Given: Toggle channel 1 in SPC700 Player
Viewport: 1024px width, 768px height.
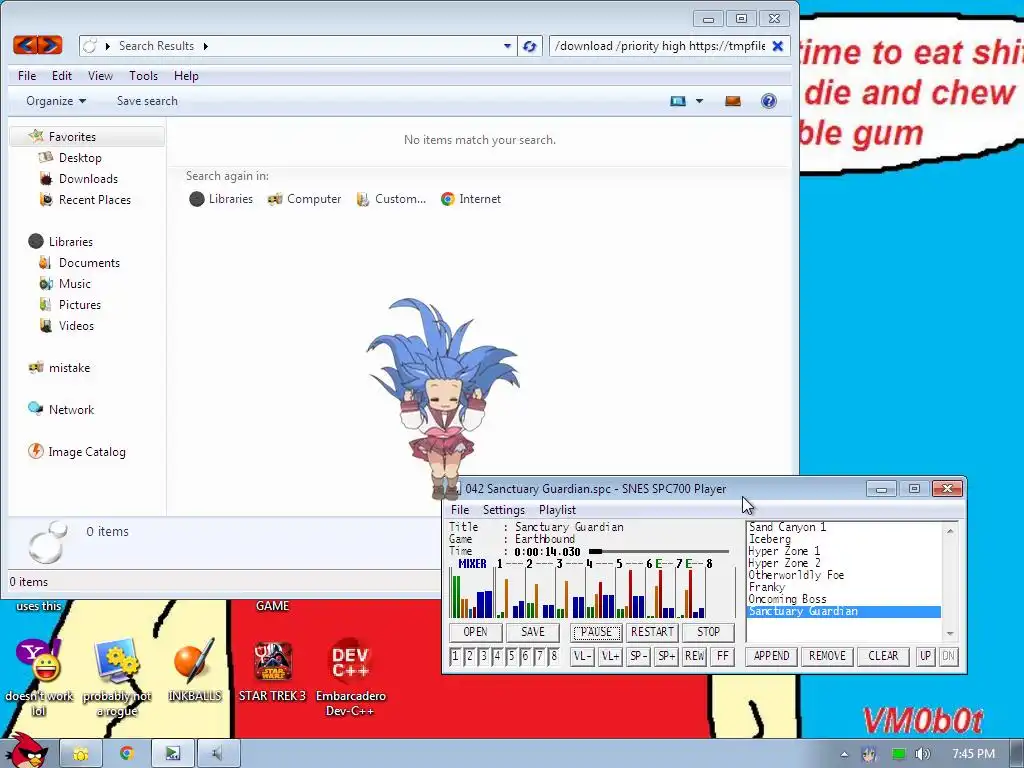Looking at the screenshot, I should pos(455,656).
